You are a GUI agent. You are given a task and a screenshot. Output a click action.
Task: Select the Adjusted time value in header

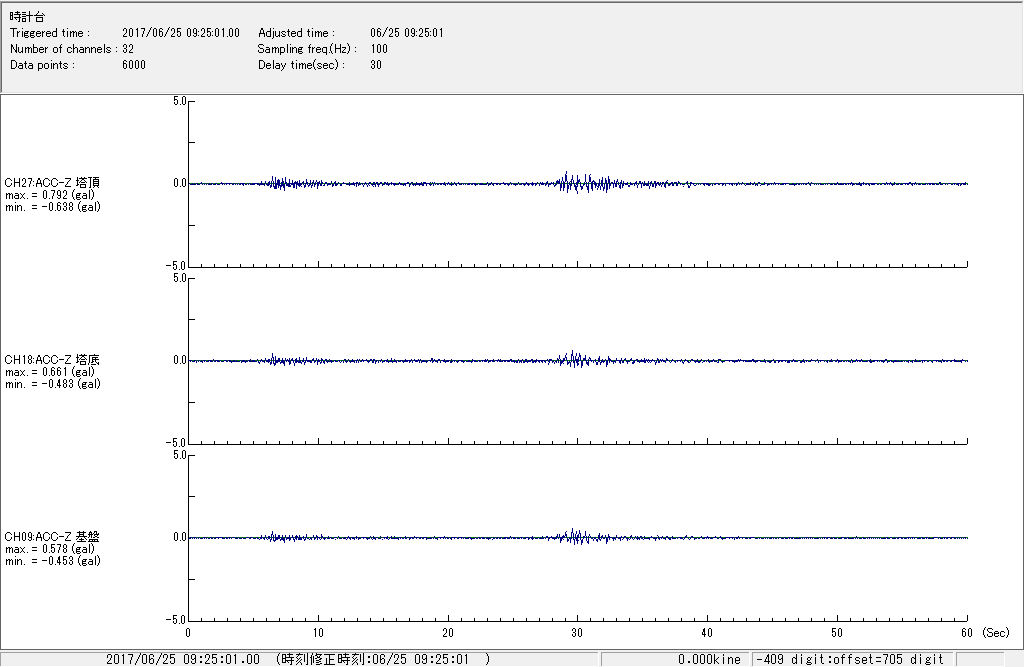406,33
